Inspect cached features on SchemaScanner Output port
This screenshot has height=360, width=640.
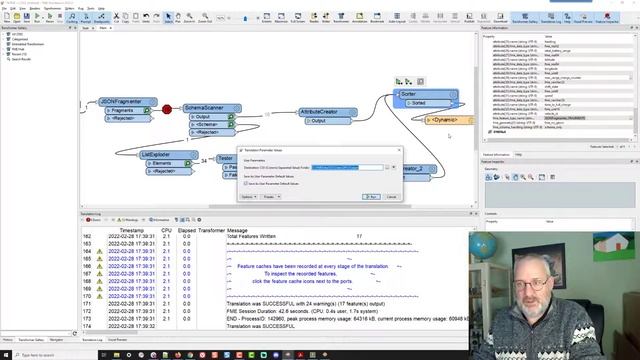231,117
